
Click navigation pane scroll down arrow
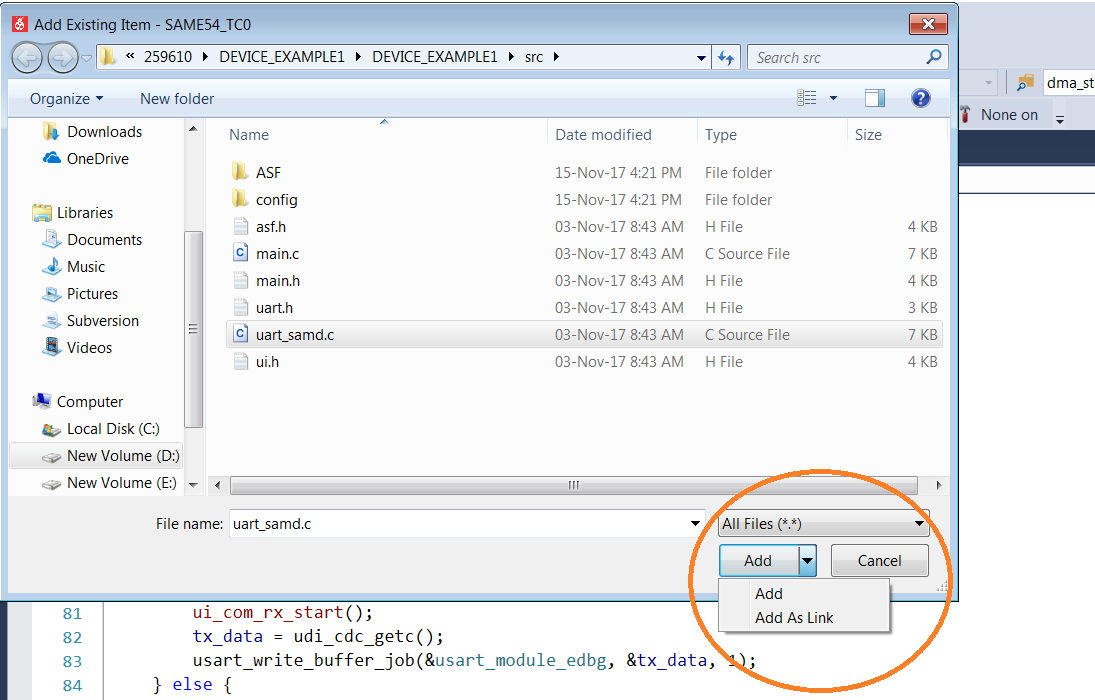pyautogui.click(x=193, y=485)
